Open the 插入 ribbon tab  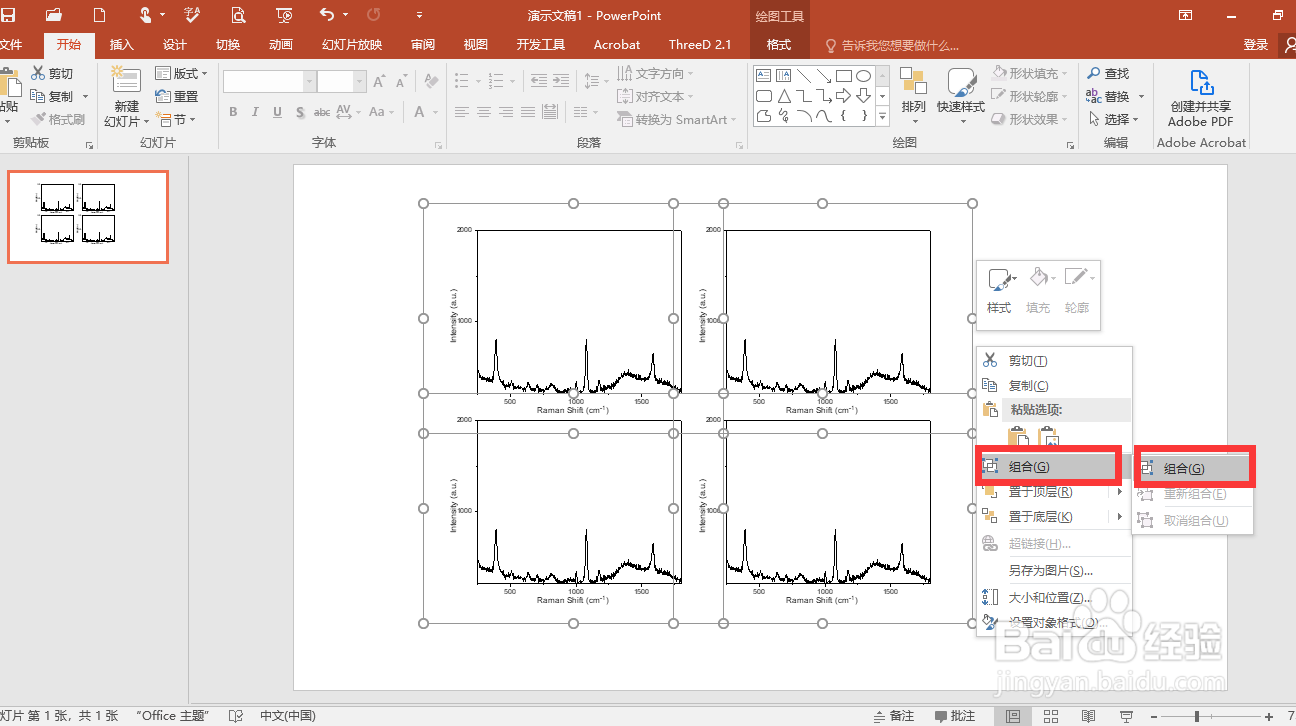click(122, 45)
